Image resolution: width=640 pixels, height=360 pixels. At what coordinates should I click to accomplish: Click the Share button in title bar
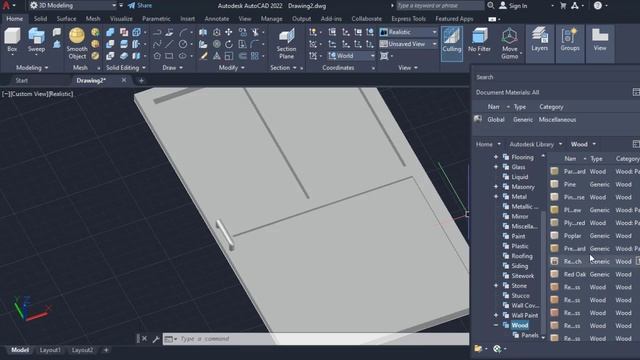point(140,6)
